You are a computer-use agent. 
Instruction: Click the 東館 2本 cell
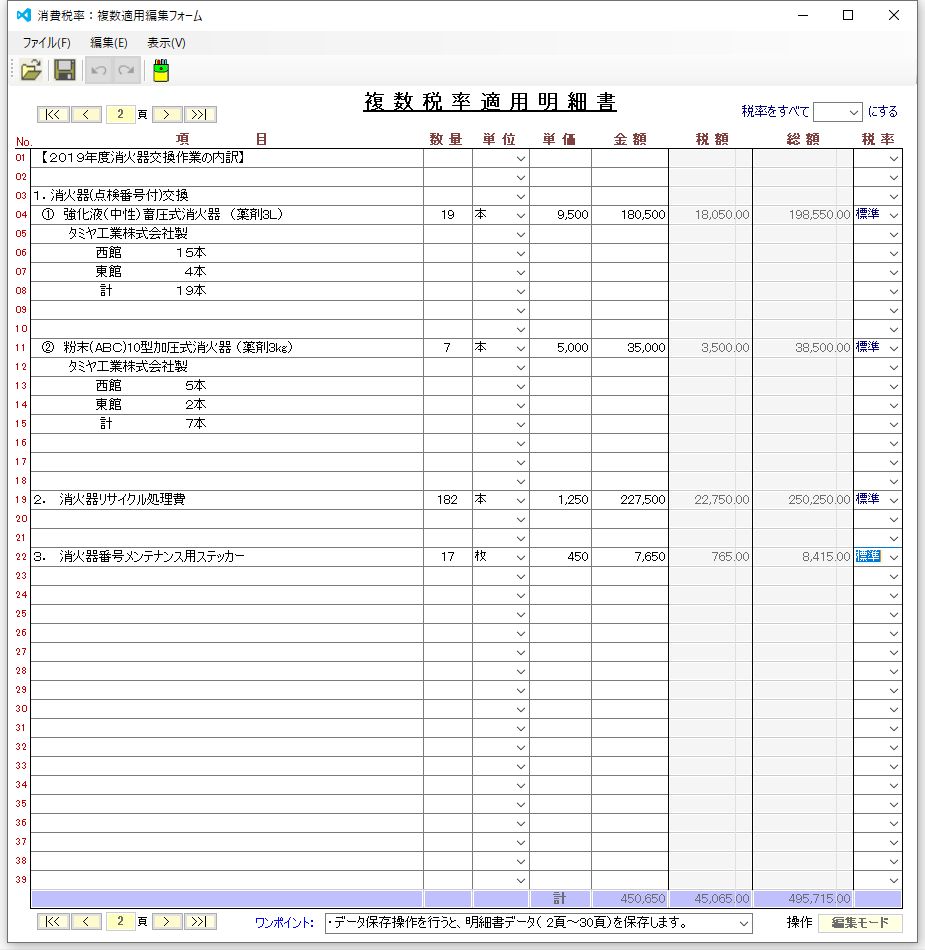click(227, 405)
